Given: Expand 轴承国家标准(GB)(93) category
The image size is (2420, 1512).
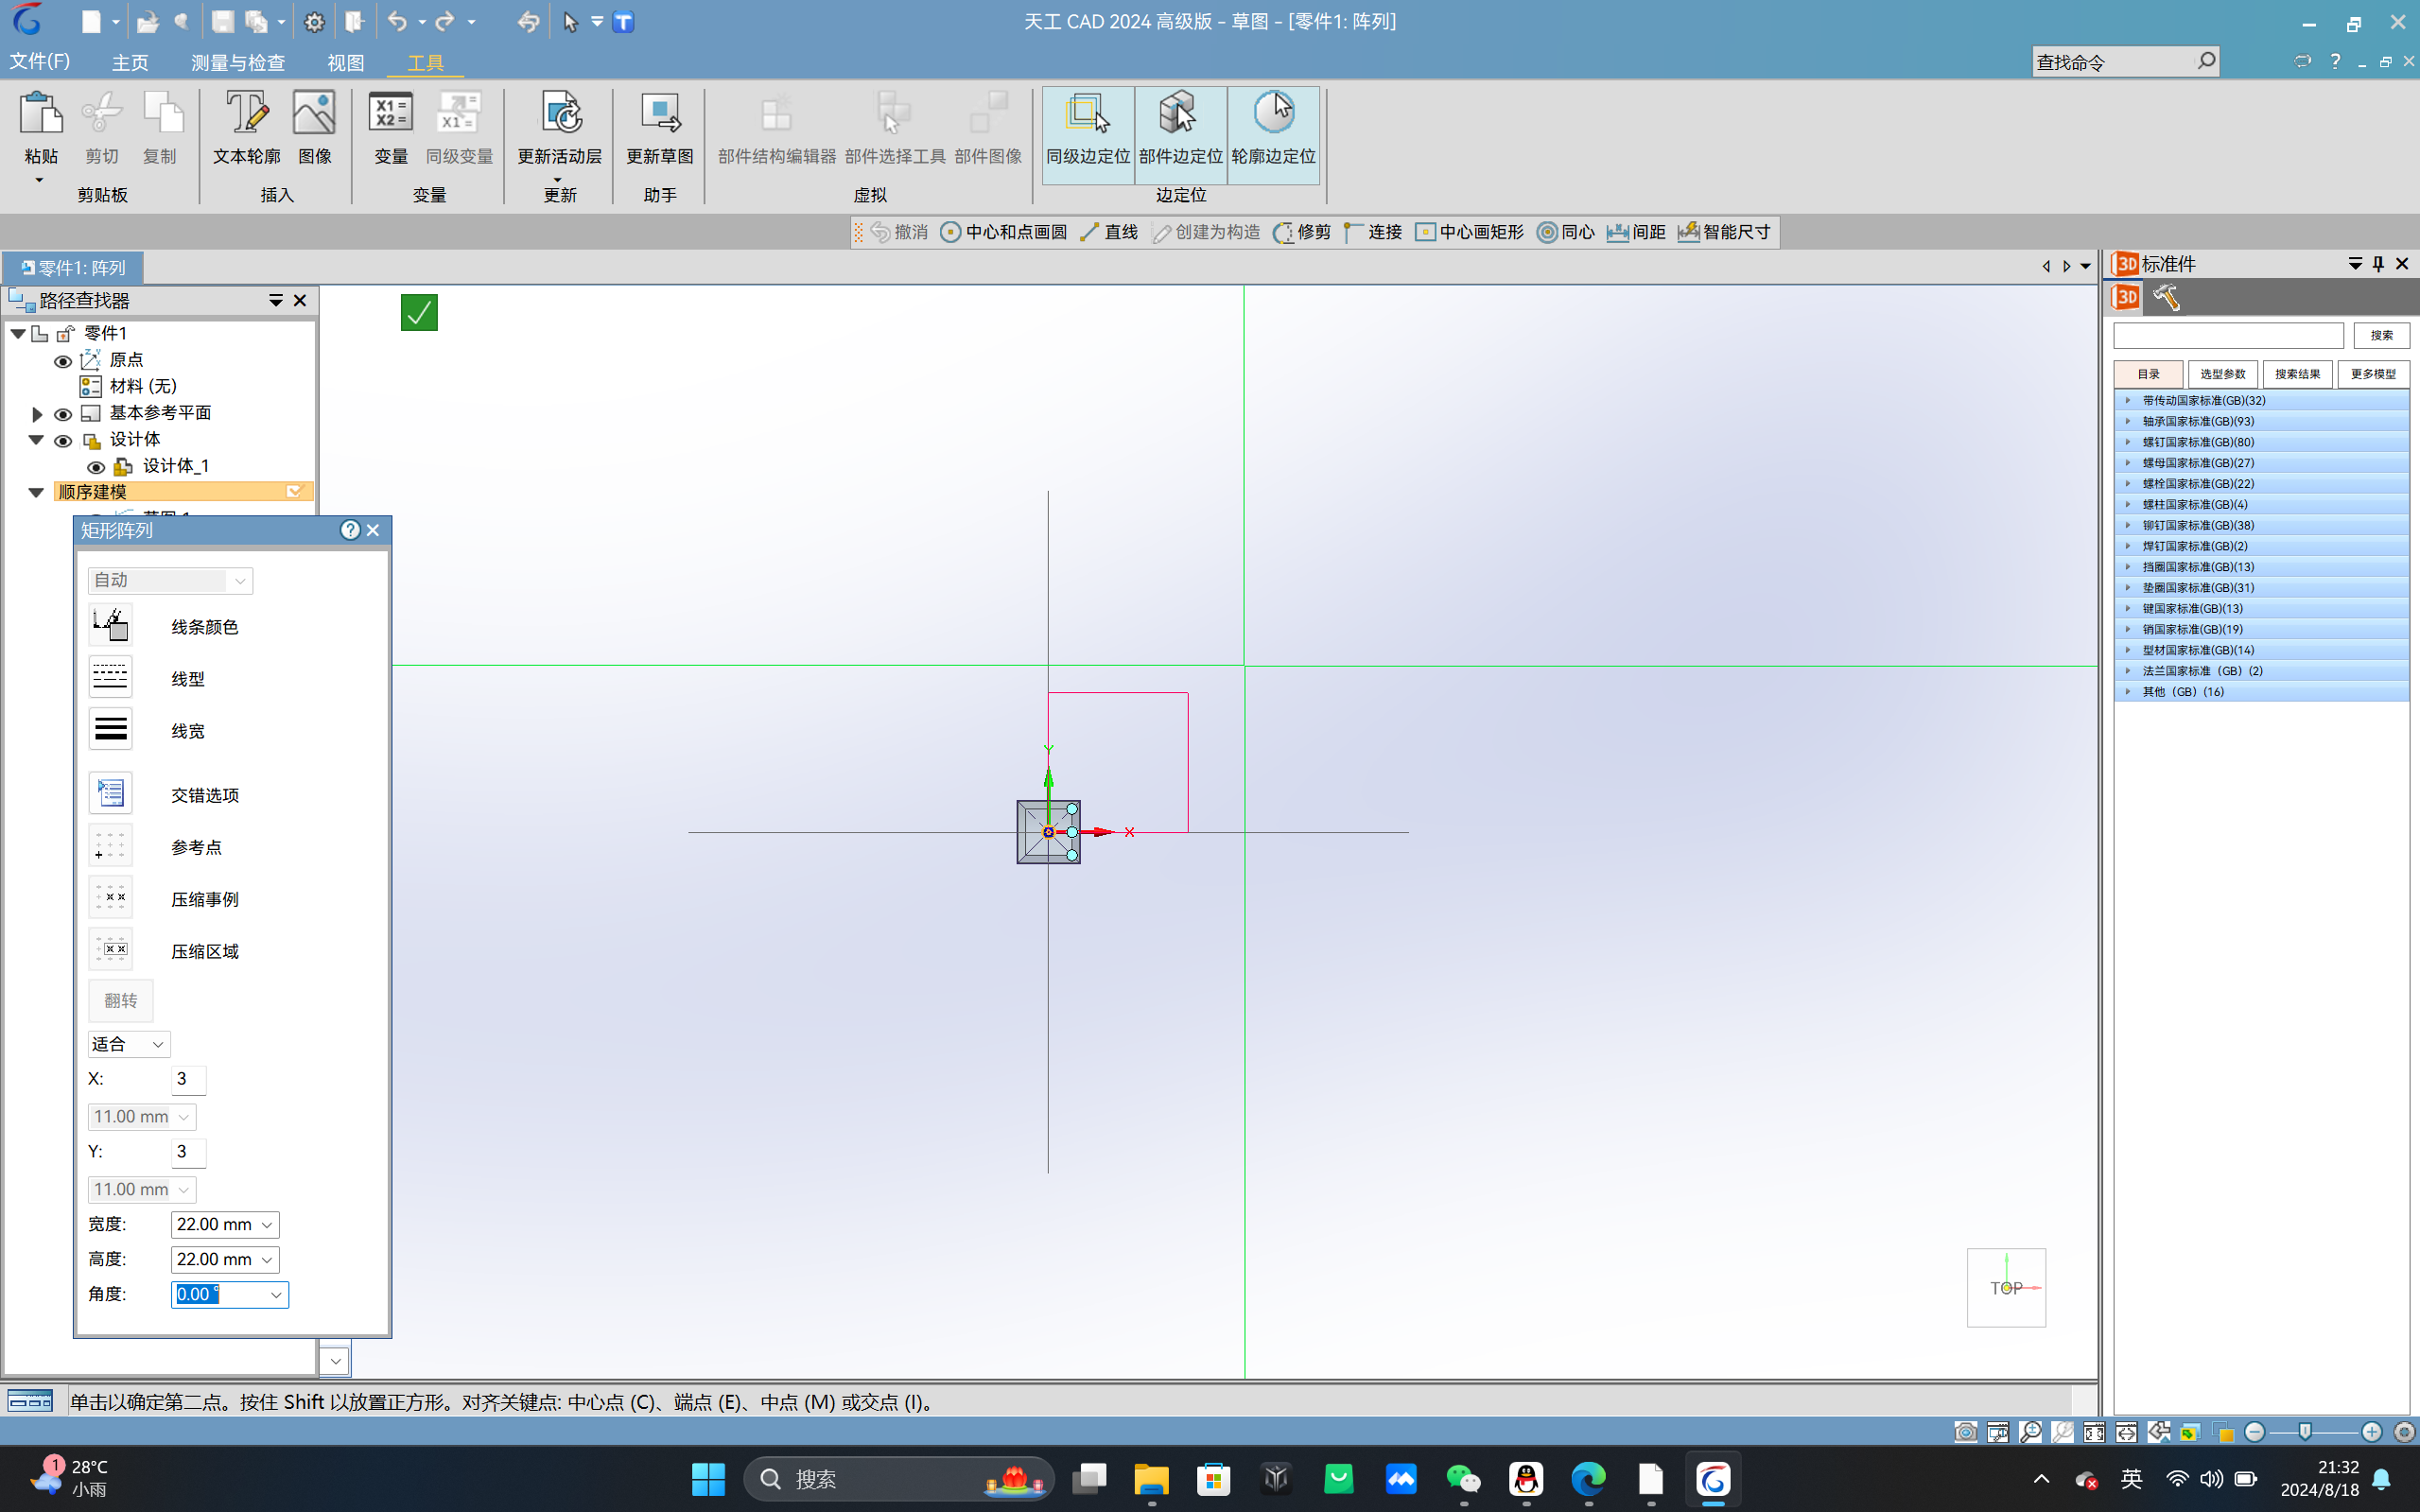Looking at the screenshot, I should point(2128,421).
